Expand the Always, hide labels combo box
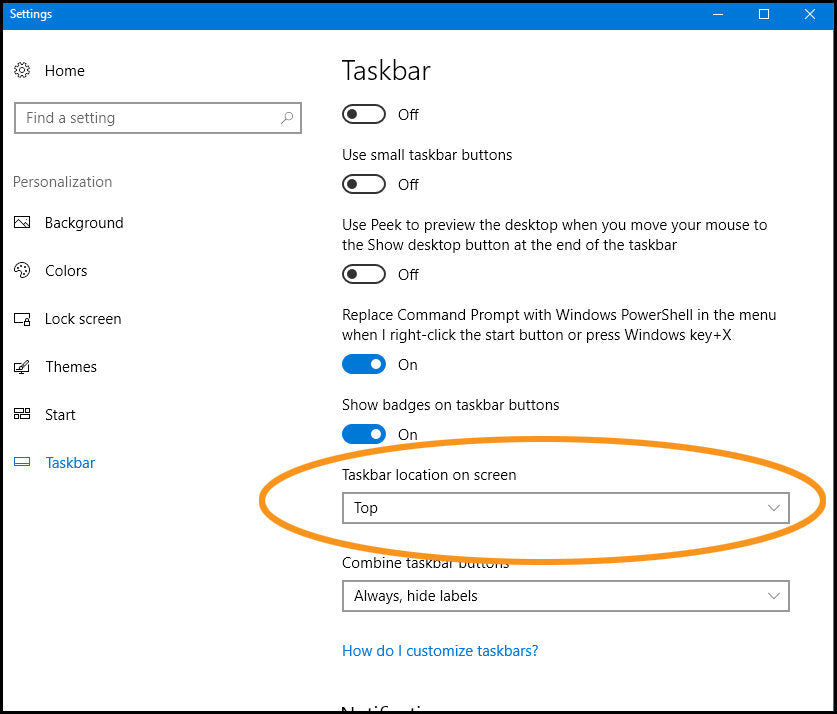837x714 pixels. pyautogui.click(x=565, y=596)
